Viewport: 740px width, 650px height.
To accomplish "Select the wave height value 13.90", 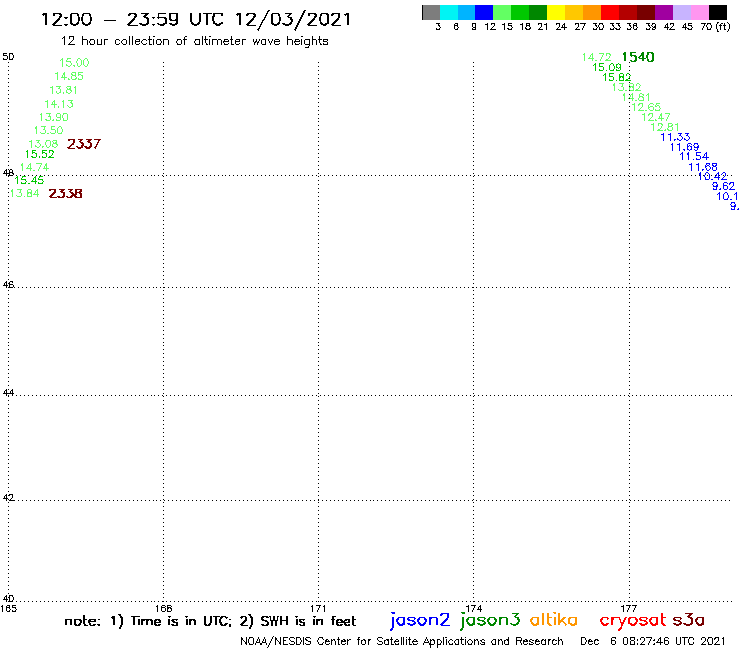I will [x=53, y=117].
